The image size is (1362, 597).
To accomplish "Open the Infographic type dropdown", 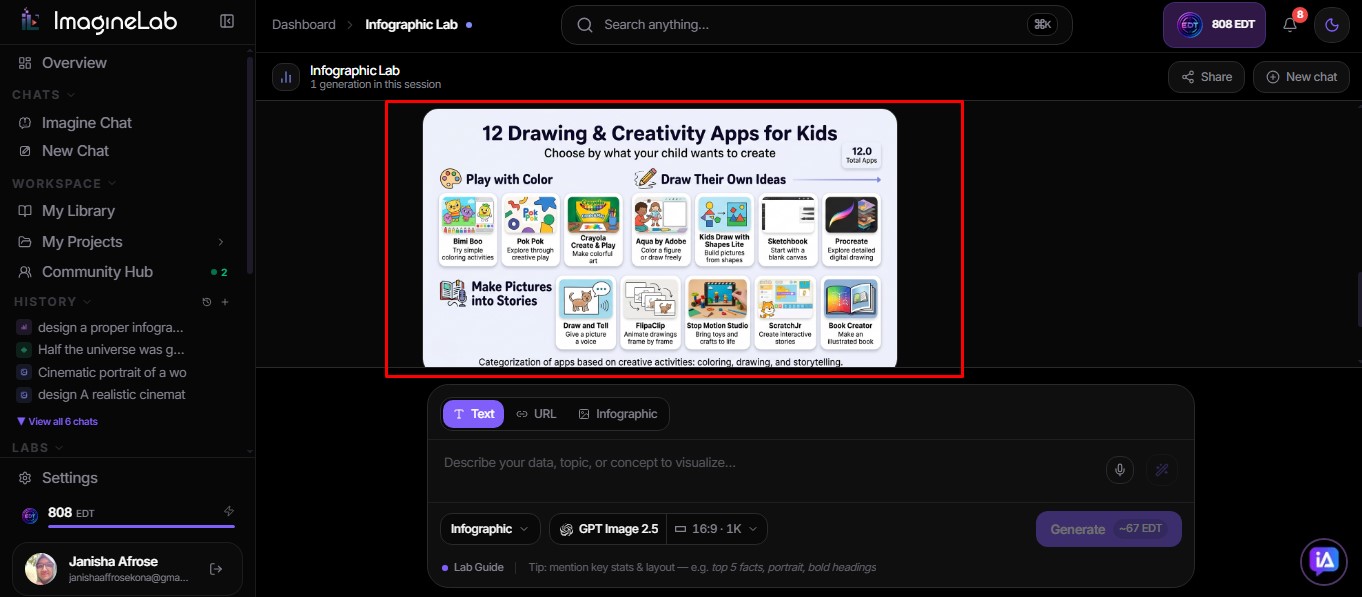I will click(490, 529).
